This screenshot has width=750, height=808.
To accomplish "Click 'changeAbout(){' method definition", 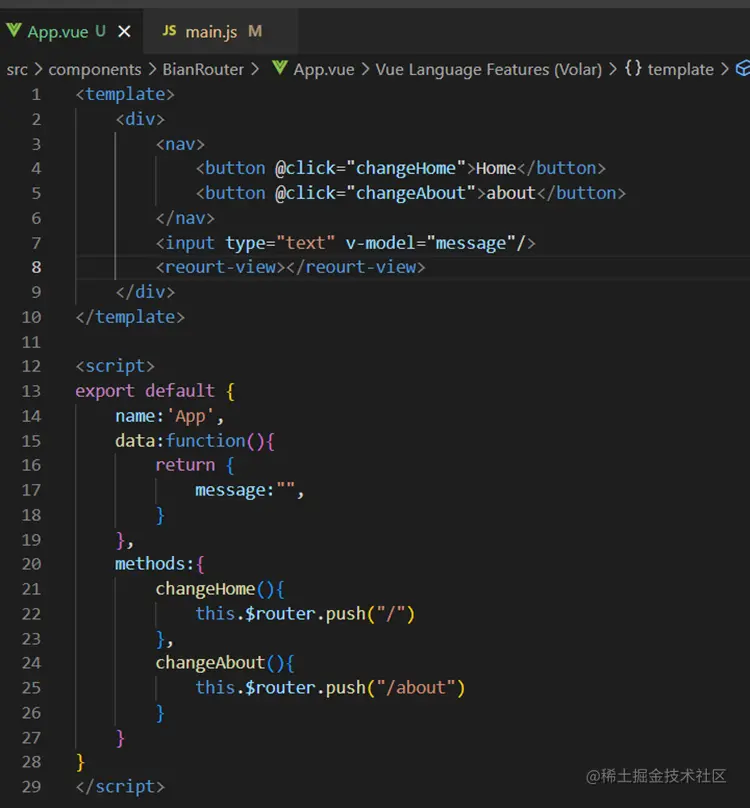I will [225, 663].
